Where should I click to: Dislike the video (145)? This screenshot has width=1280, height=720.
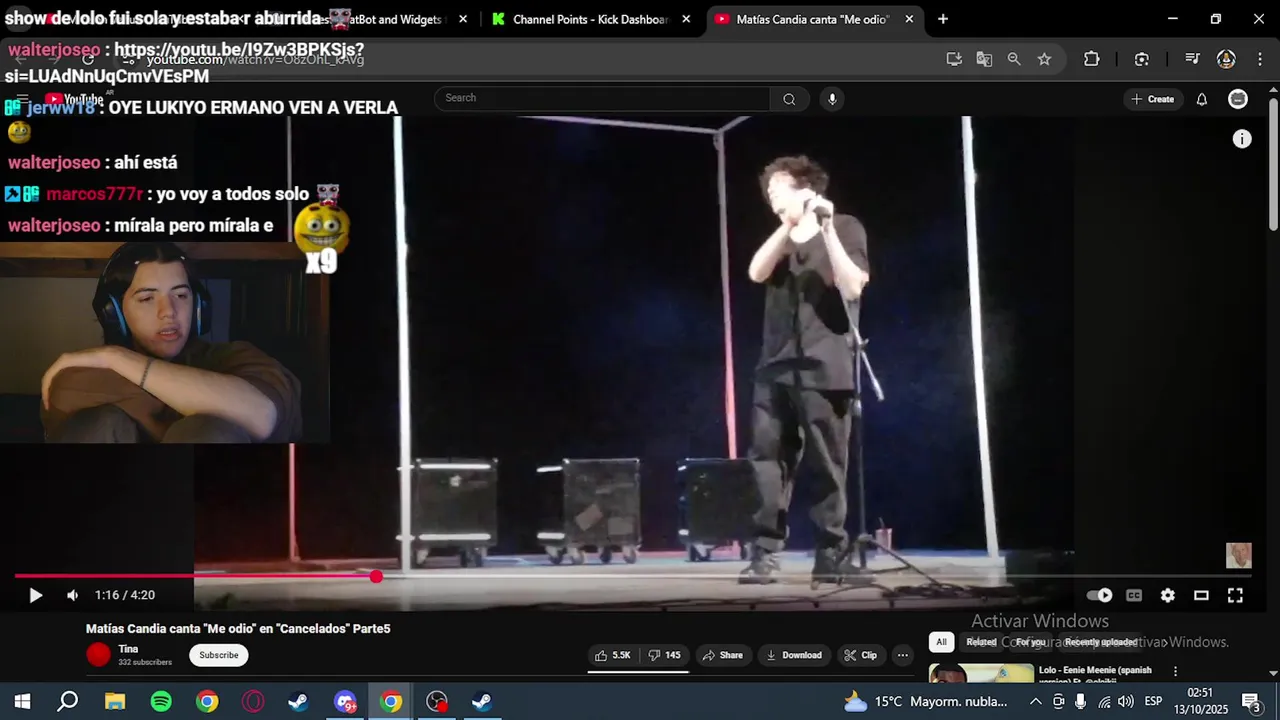pos(664,655)
